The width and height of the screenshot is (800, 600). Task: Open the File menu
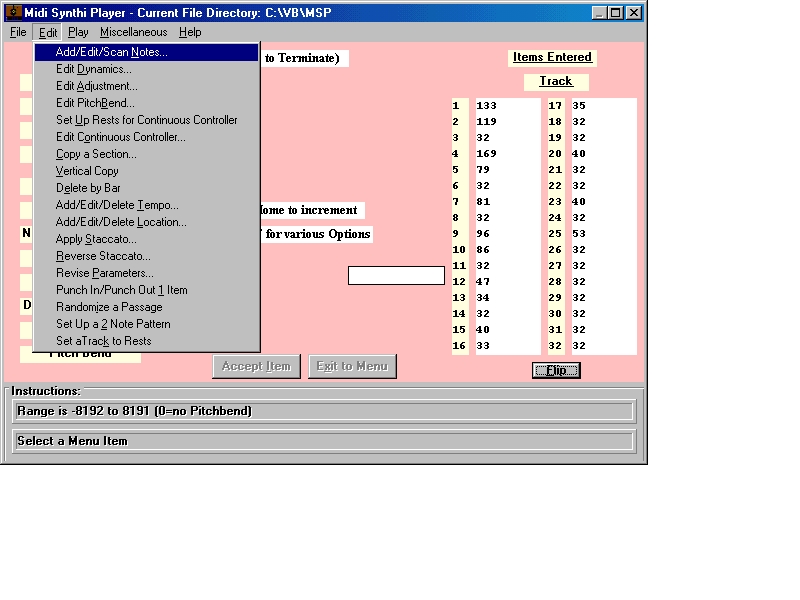point(18,32)
